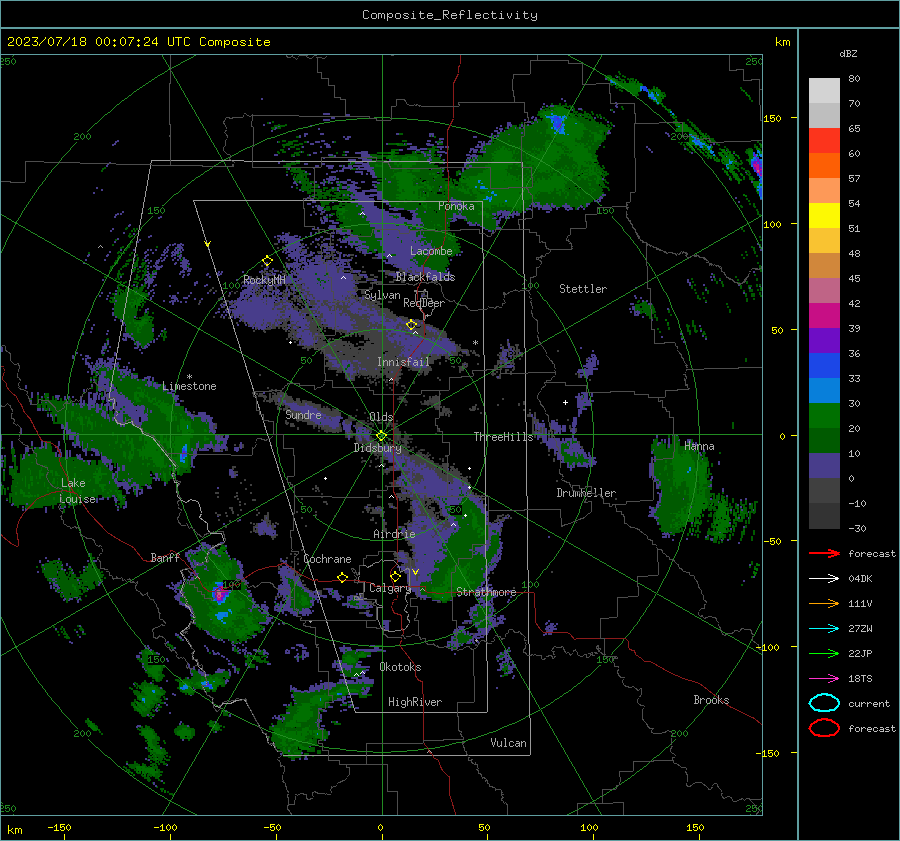The image size is (900, 841).
Task: Click the Ponoka city label
Action: pos(456,206)
